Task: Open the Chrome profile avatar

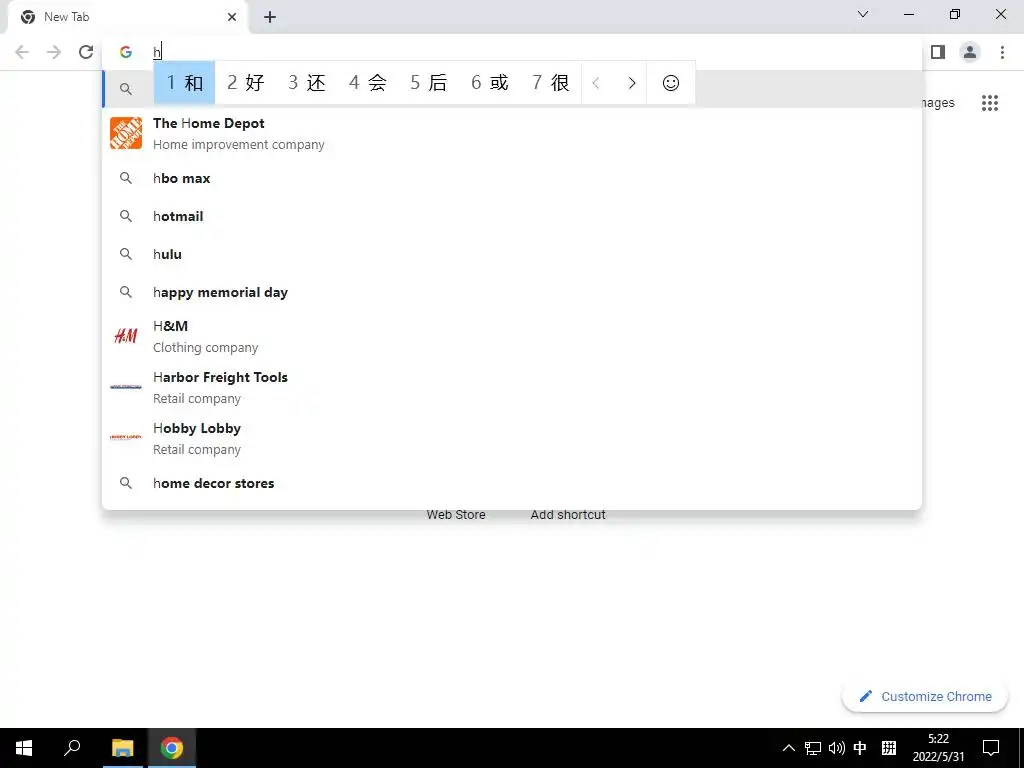Action: [970, 52]
